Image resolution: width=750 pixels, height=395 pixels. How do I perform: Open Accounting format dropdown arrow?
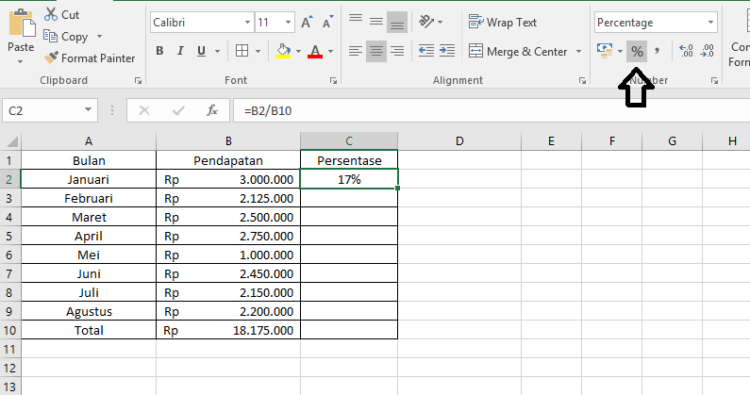(x=620, y=51)
